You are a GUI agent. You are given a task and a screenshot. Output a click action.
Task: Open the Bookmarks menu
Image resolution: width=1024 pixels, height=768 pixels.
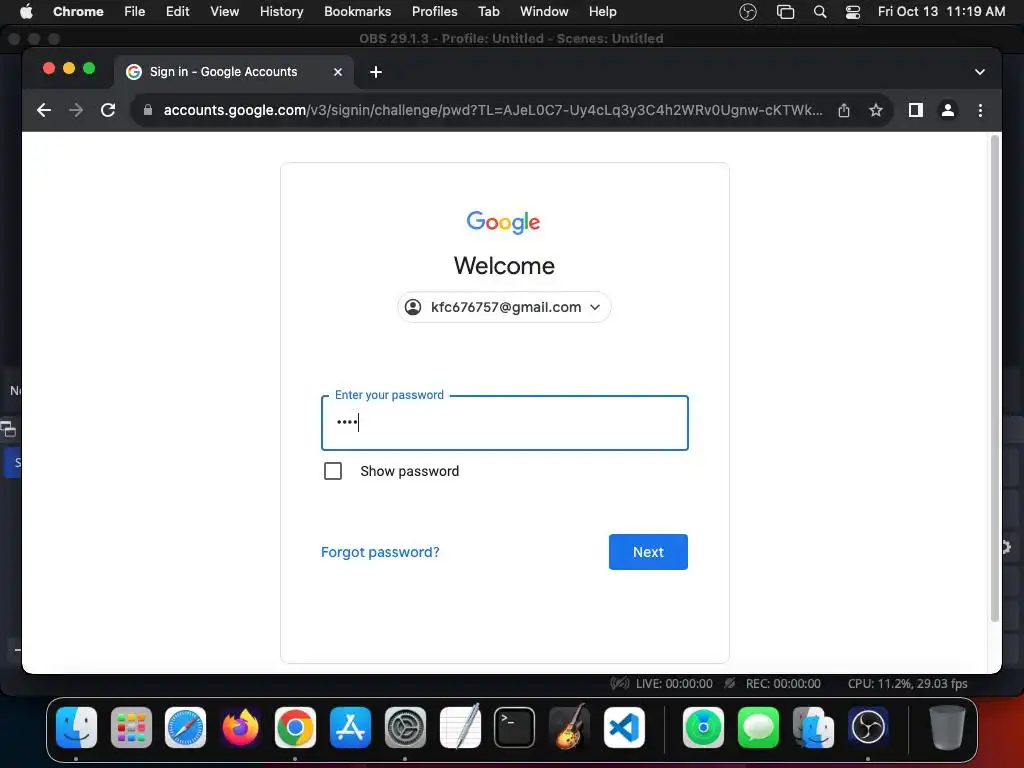point(357,11)
